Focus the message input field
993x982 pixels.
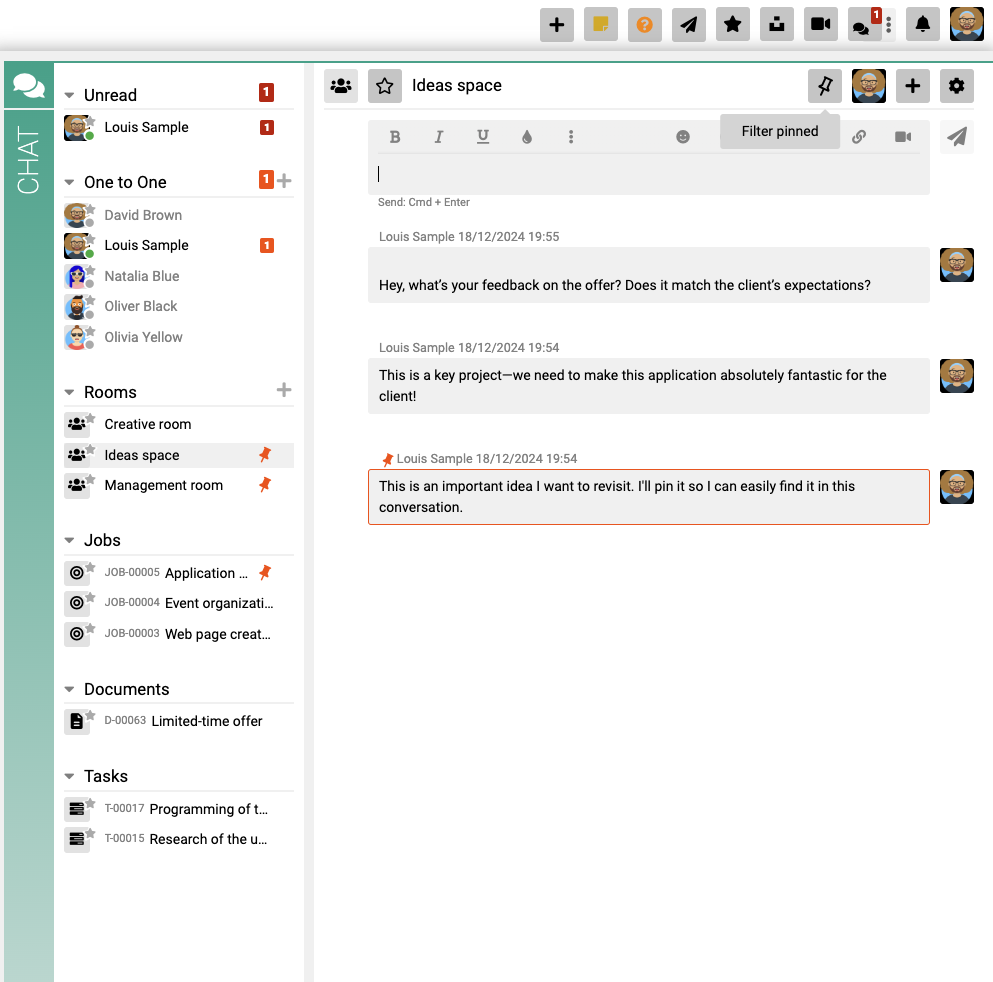point(648,174)
